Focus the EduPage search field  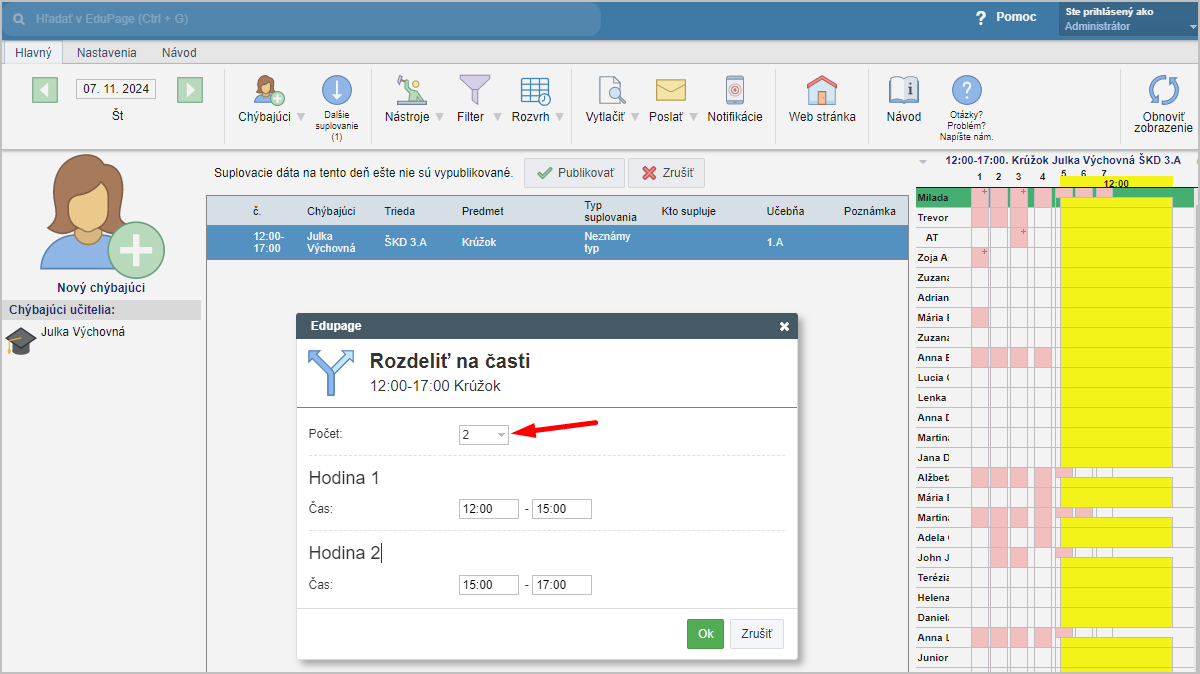point(303,19)
